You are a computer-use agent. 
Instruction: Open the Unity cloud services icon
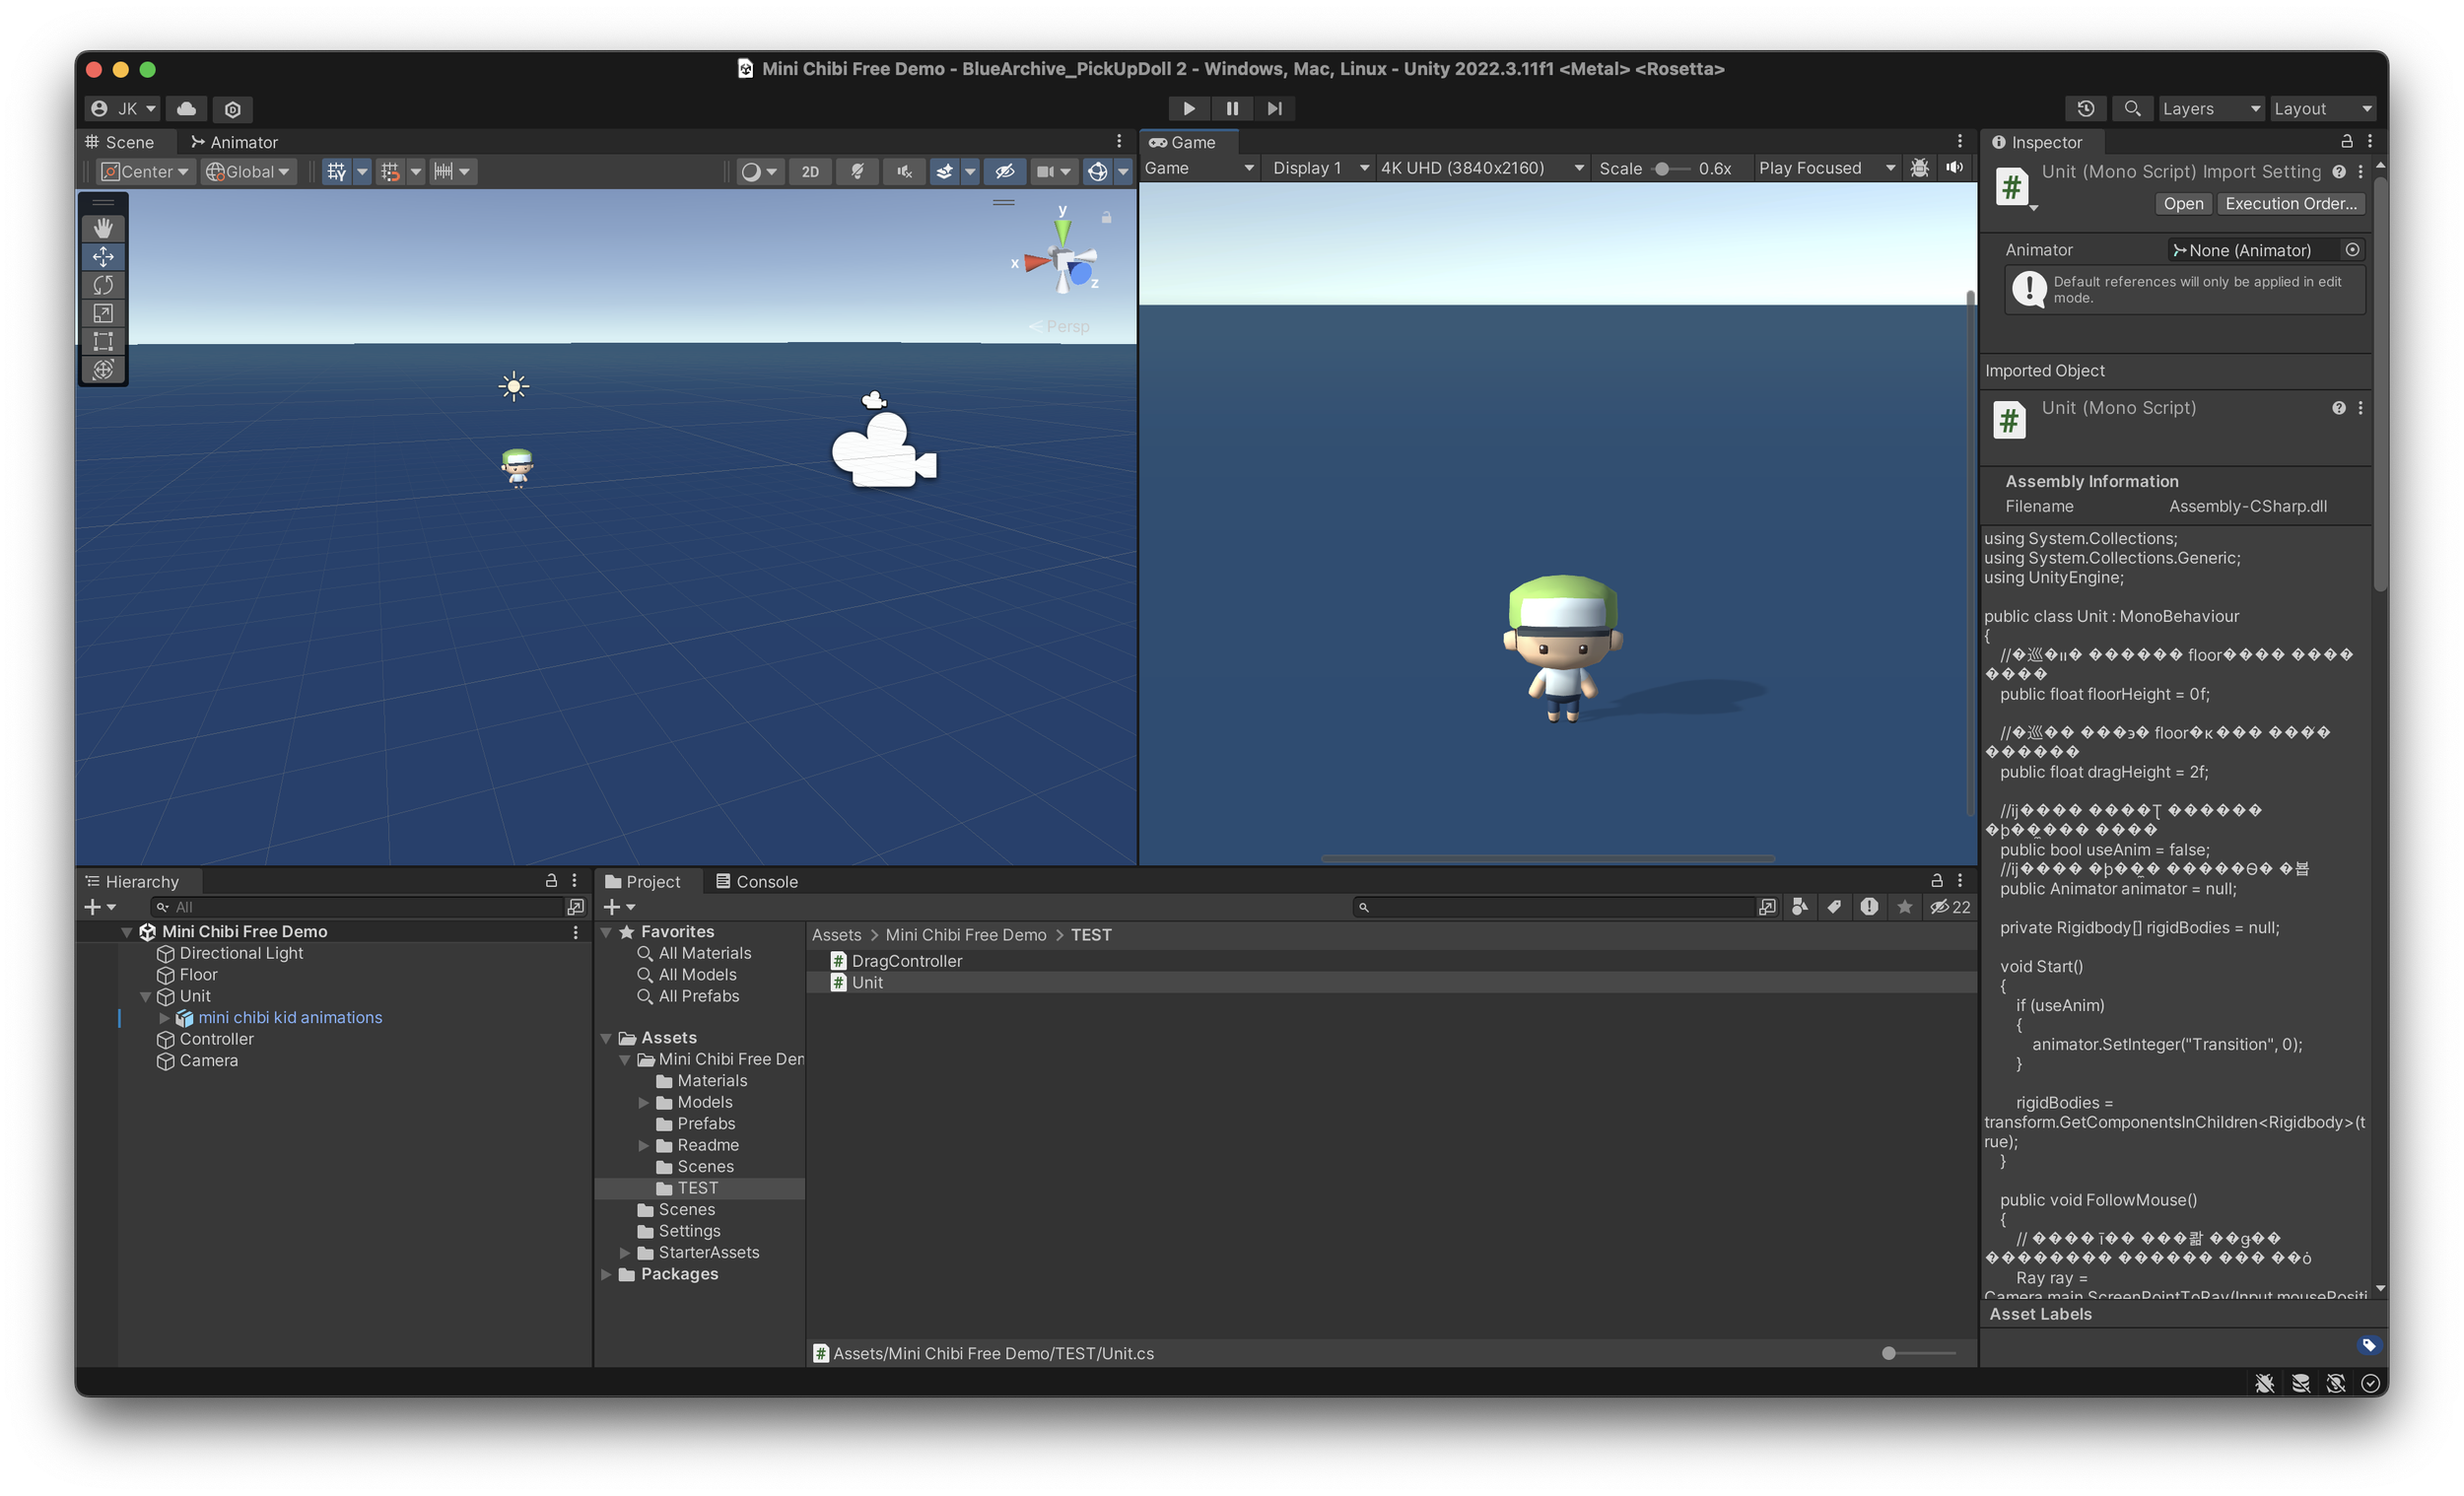pyautogui.click(x=187, y=108)
